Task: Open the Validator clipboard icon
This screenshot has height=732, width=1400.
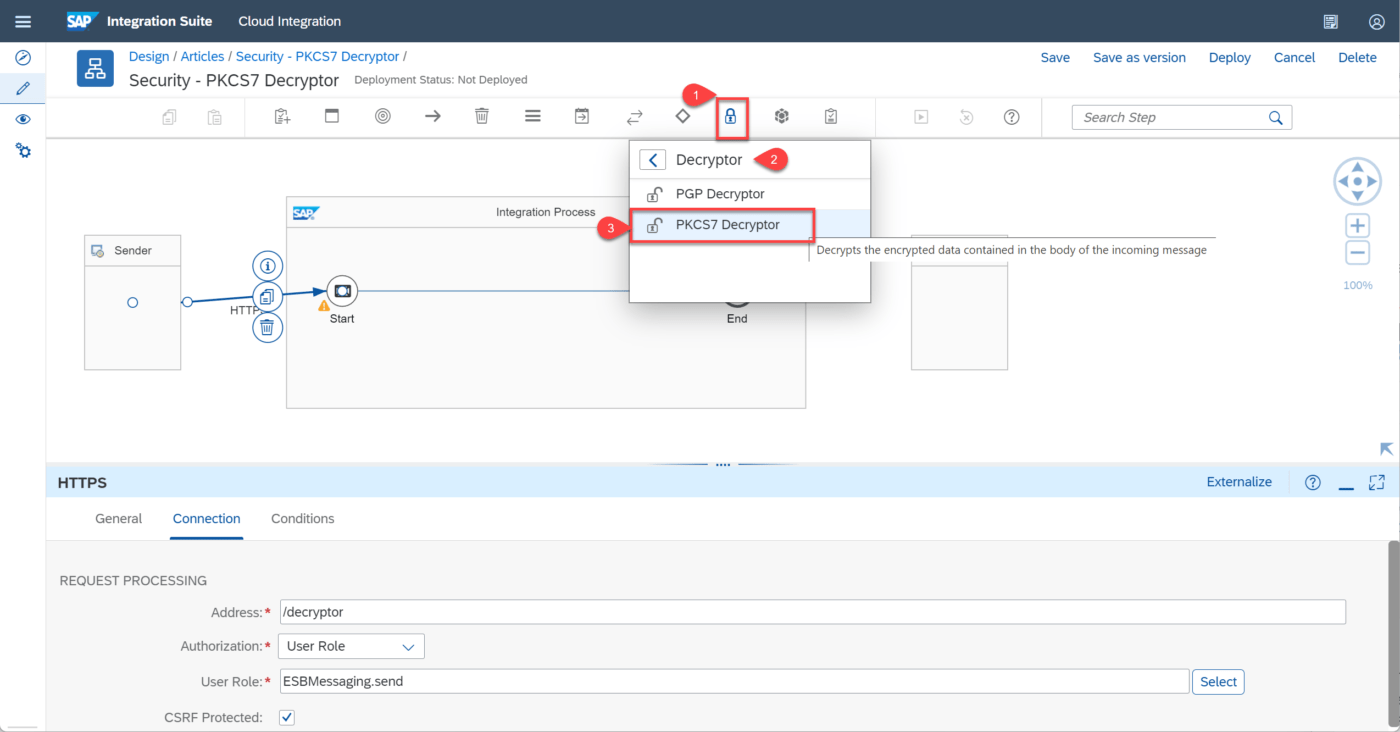Action: (x=831, y=117)
